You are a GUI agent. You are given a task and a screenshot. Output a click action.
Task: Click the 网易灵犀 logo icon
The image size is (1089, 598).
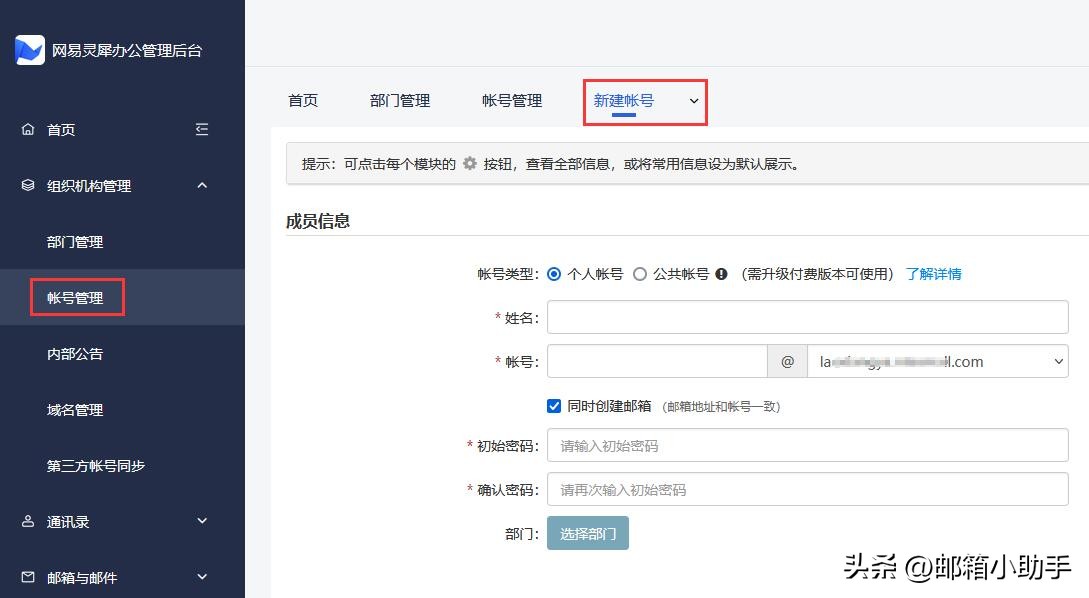pos(30,49)
